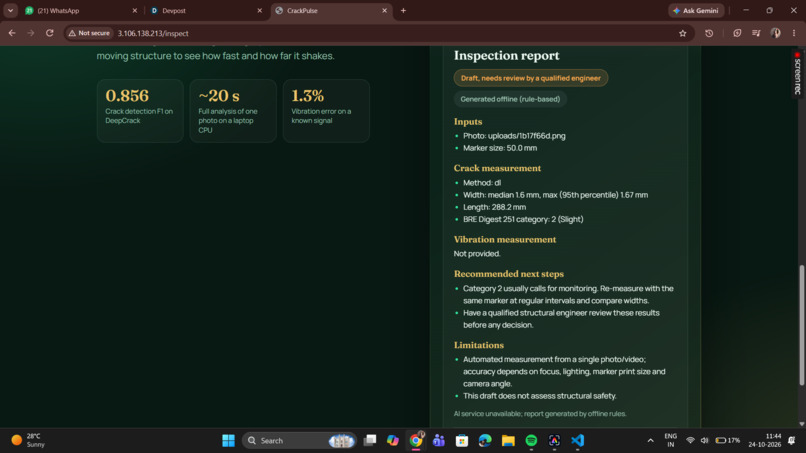
Task: Click 'Length: 288.2 mm' line
Action: (494, 207)
